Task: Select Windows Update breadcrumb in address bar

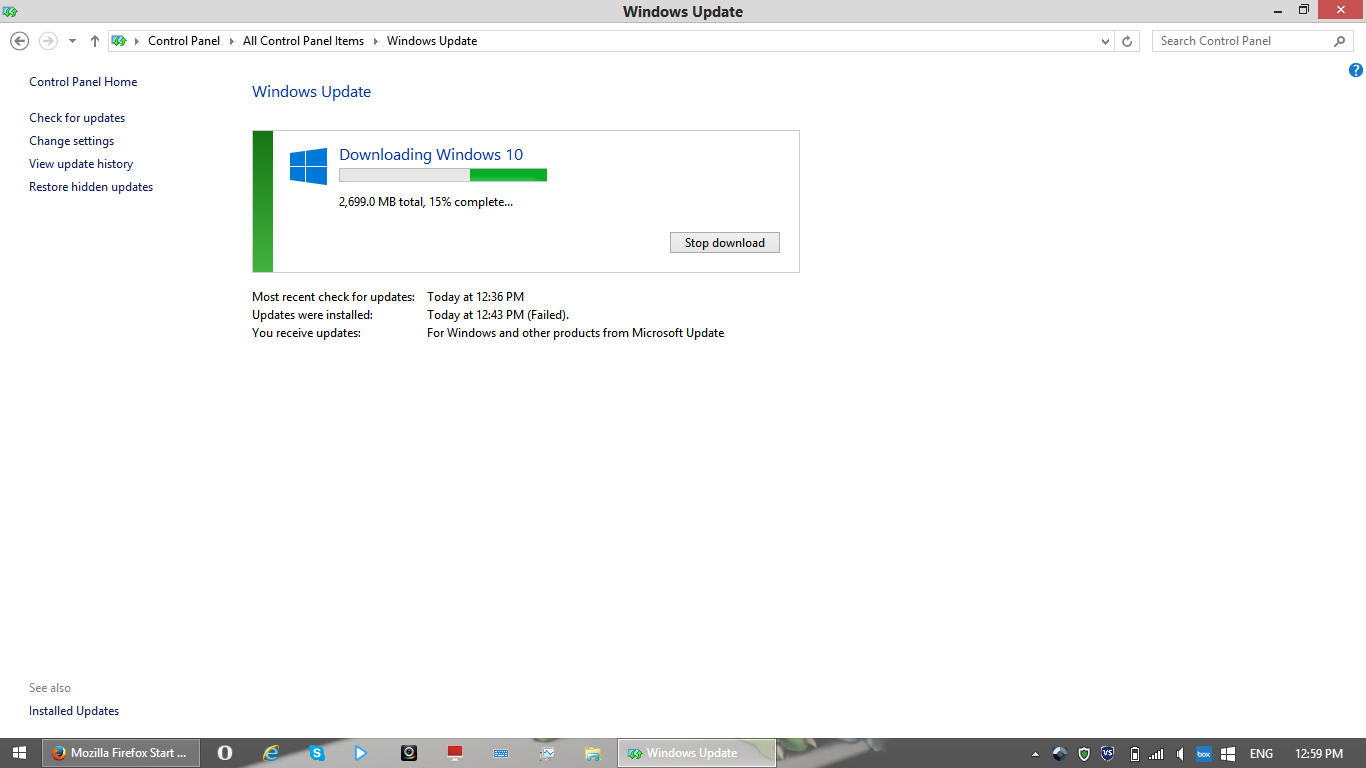Action: coord(432,41)
